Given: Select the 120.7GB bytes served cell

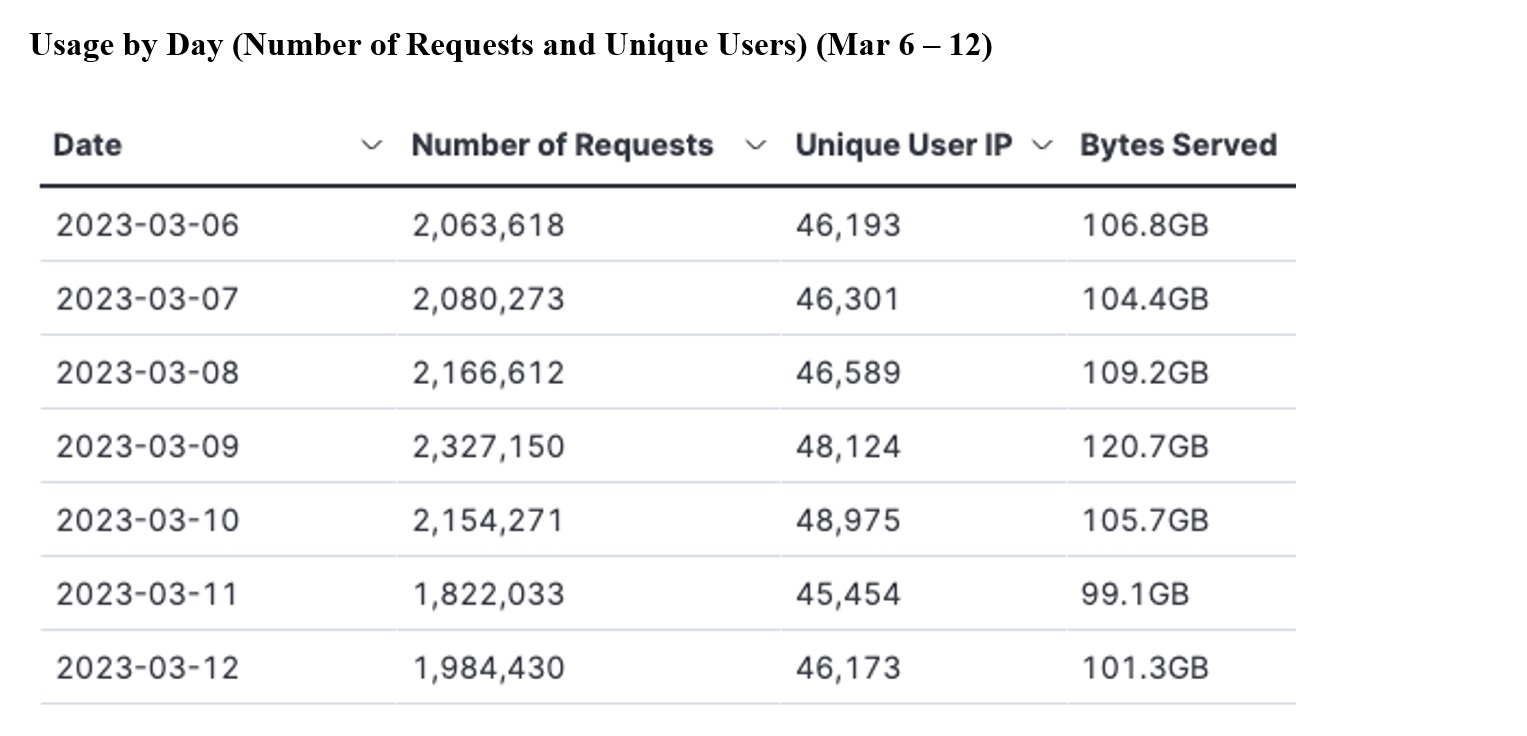Looking at the screenshot, I should point(1145,446).
